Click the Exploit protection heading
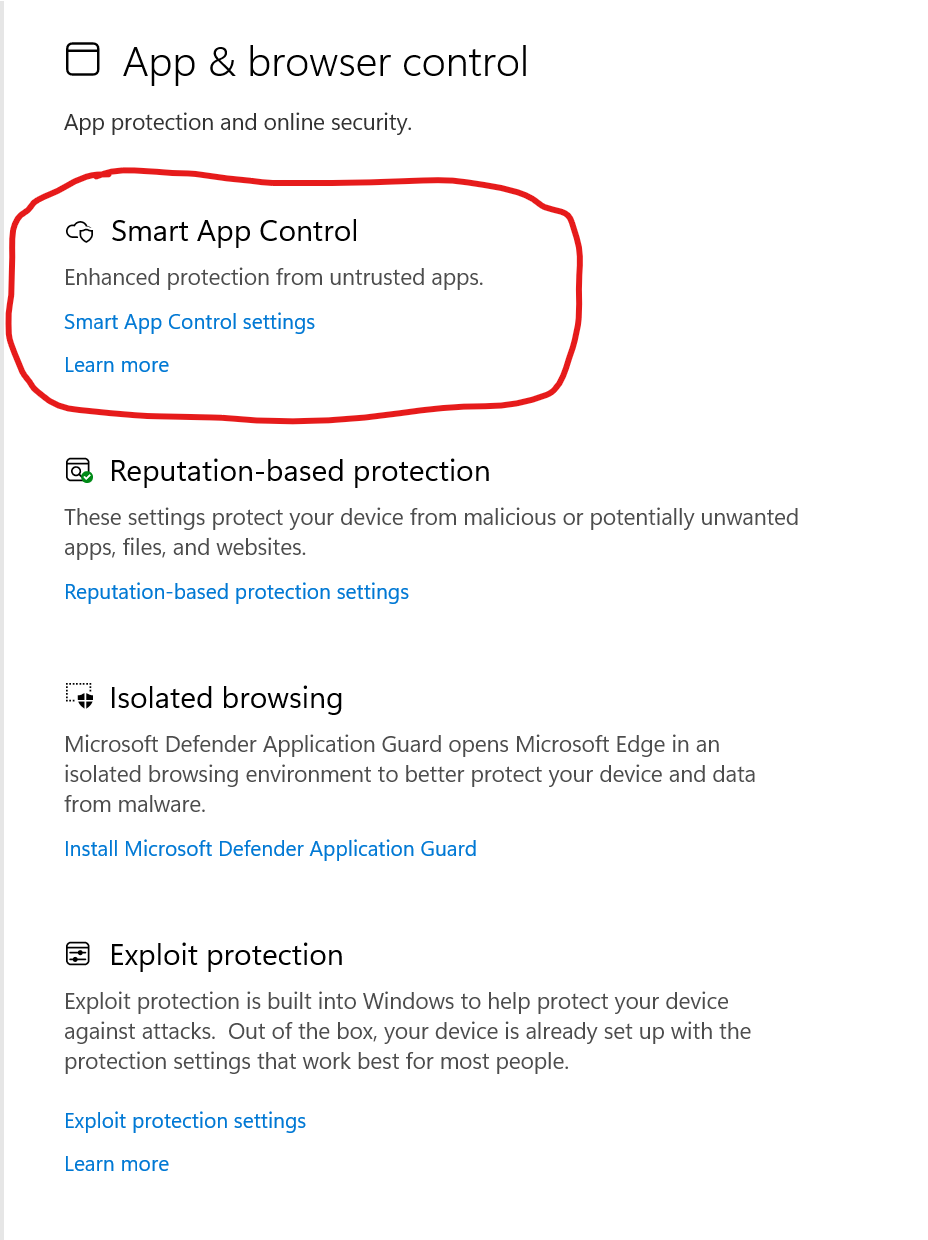Screen dimensions: 928x1240 coord(226,955)
